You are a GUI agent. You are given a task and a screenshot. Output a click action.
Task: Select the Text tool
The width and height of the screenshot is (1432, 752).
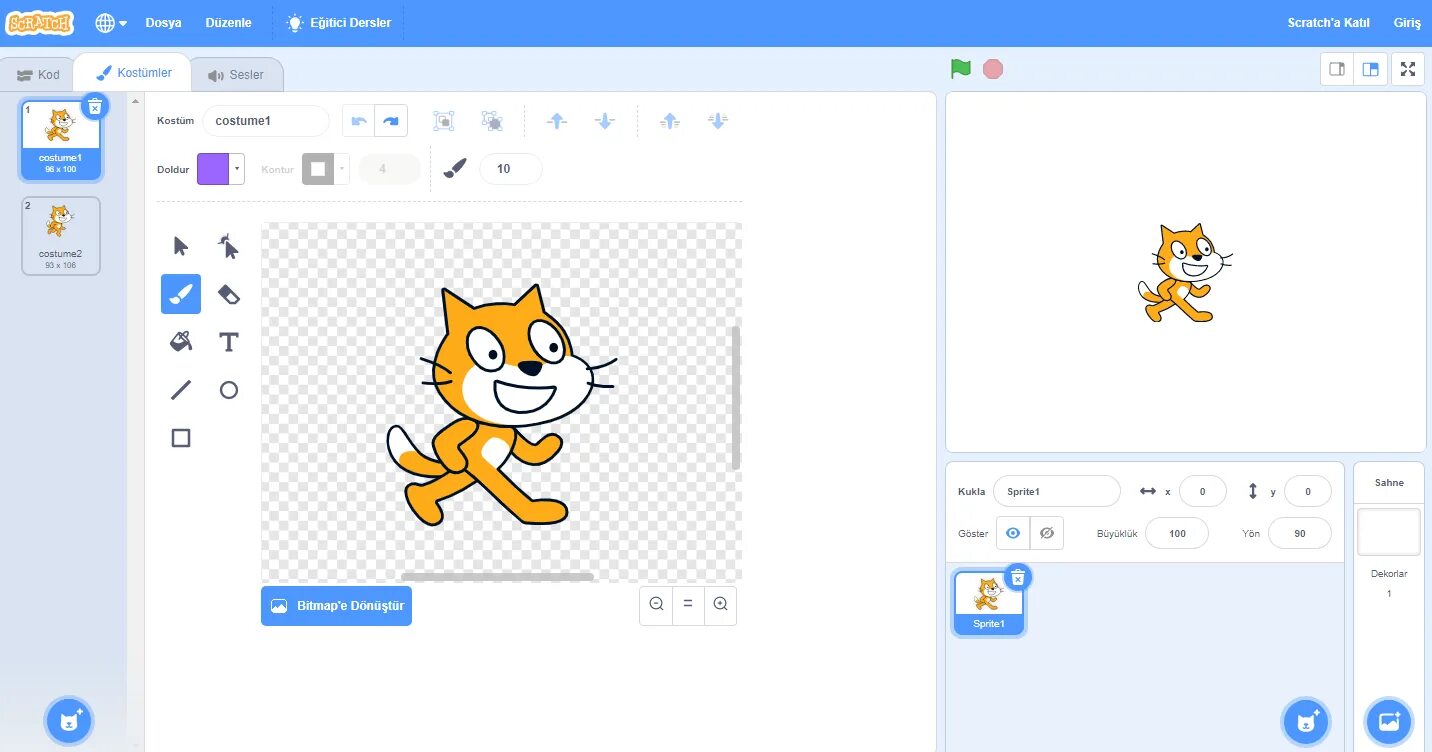point(229,342)
